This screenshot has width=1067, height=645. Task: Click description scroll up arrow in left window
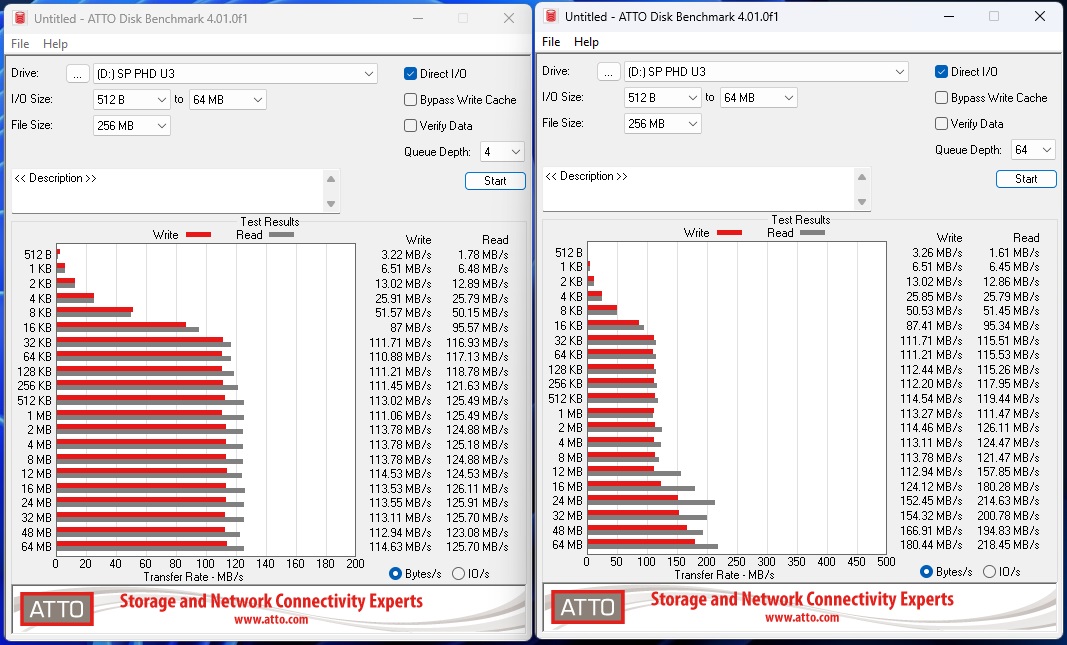(x=331, y=179)
